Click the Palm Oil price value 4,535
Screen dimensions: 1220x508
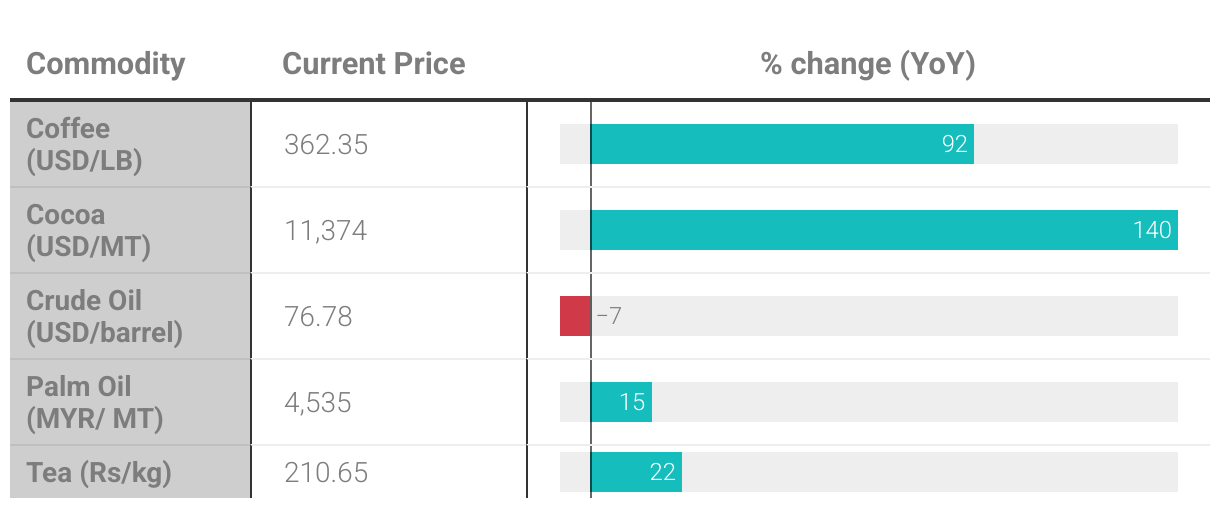(x=317, y=403)
